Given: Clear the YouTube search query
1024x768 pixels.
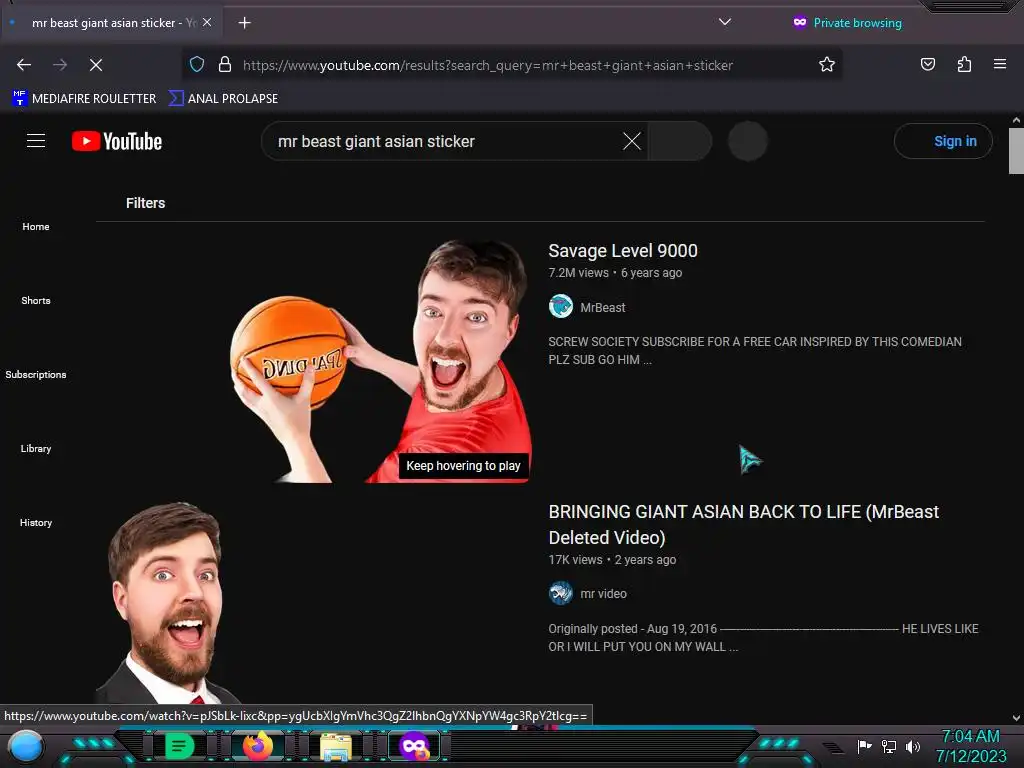Looking at the screenshot, I should tap(632, 141).
